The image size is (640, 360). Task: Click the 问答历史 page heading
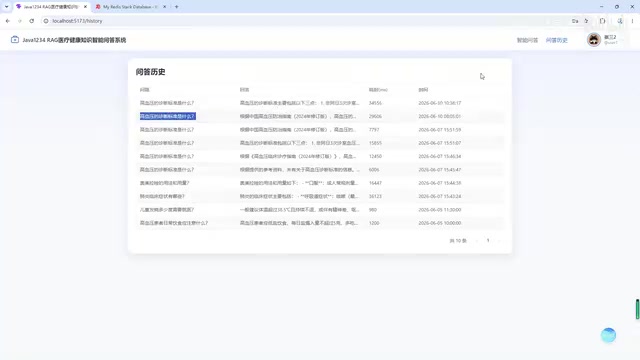point(150,72)
